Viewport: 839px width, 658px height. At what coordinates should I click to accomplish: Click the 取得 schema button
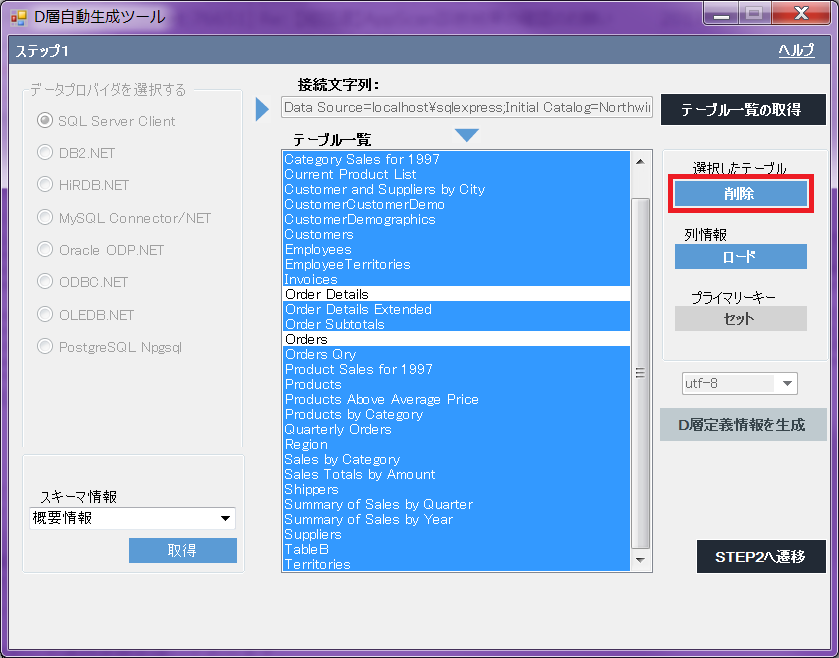point(182,551)
